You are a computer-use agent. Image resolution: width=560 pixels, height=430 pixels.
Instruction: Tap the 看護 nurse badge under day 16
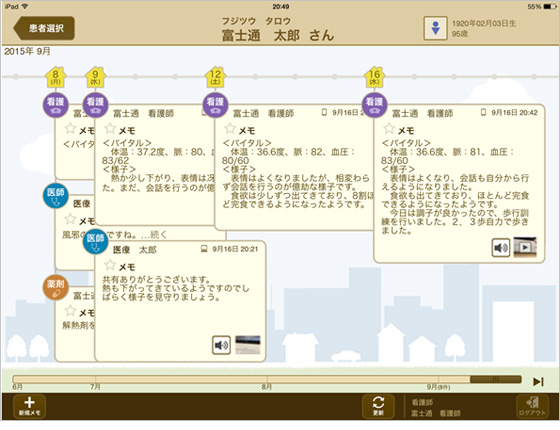click(374, 105)
